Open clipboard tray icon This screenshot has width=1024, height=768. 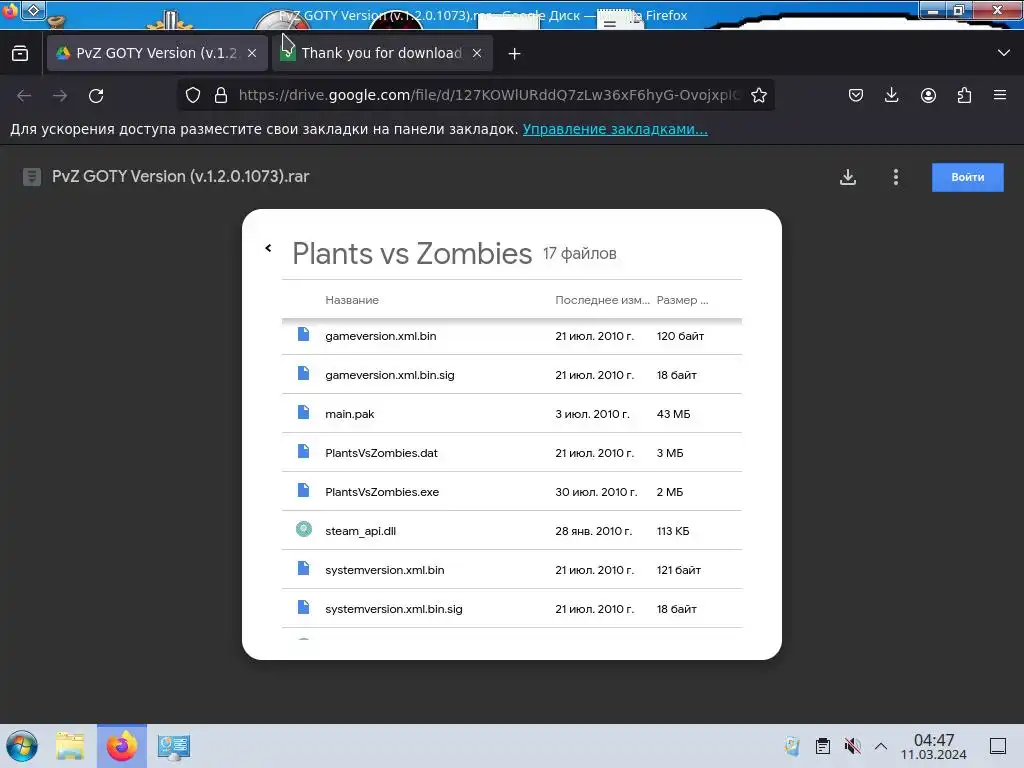click(x=823, y=746)
